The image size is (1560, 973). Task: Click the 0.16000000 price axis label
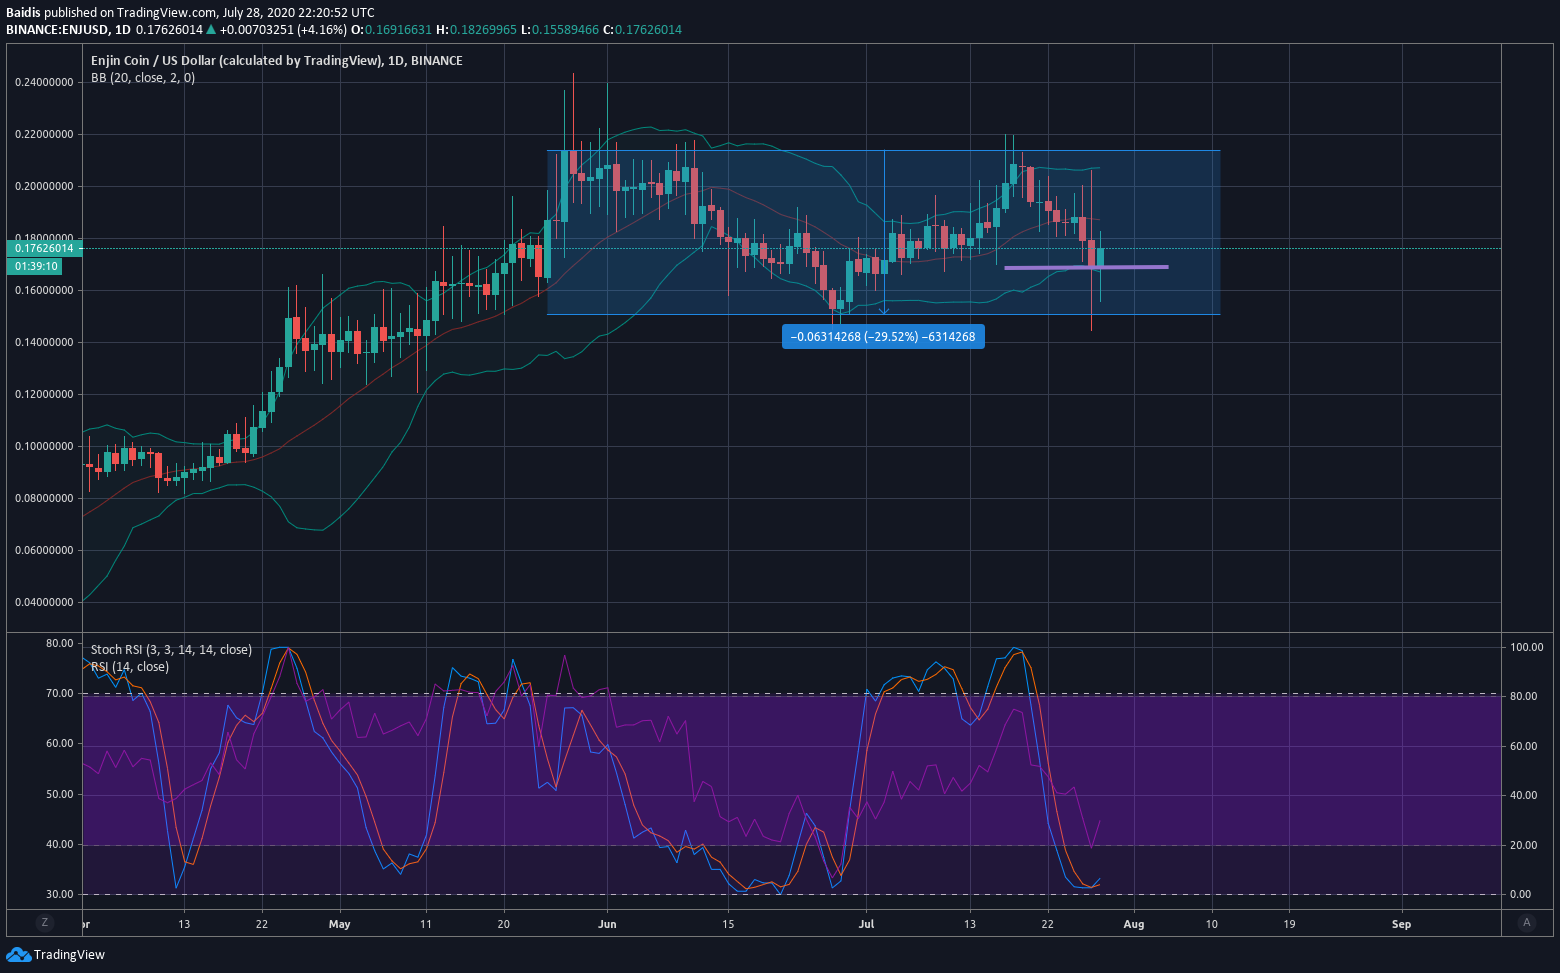point(44,291)
